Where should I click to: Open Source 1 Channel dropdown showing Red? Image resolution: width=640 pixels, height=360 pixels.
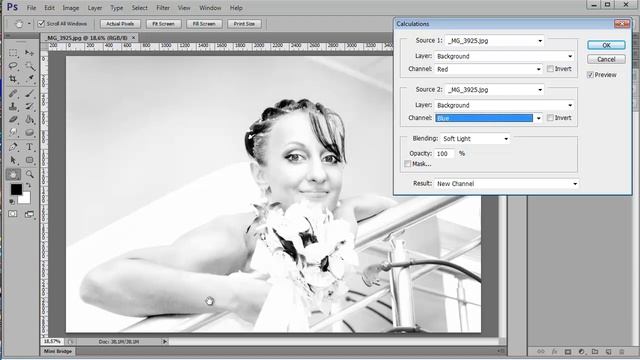click(x=489, y=69)
